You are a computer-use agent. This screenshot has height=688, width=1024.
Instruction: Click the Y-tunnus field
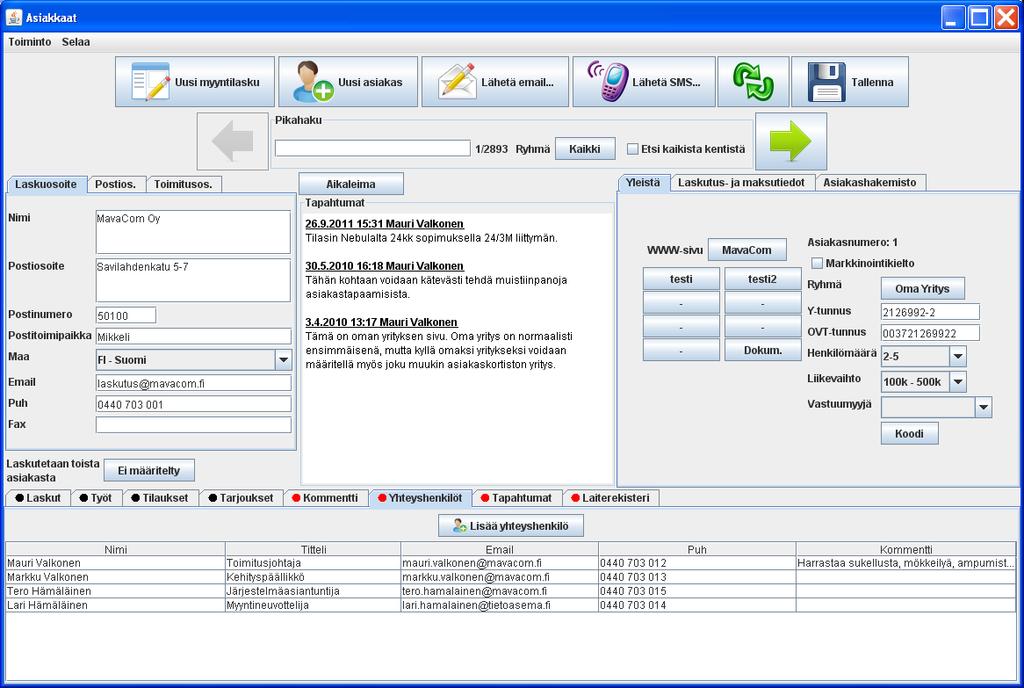point(930,312)
